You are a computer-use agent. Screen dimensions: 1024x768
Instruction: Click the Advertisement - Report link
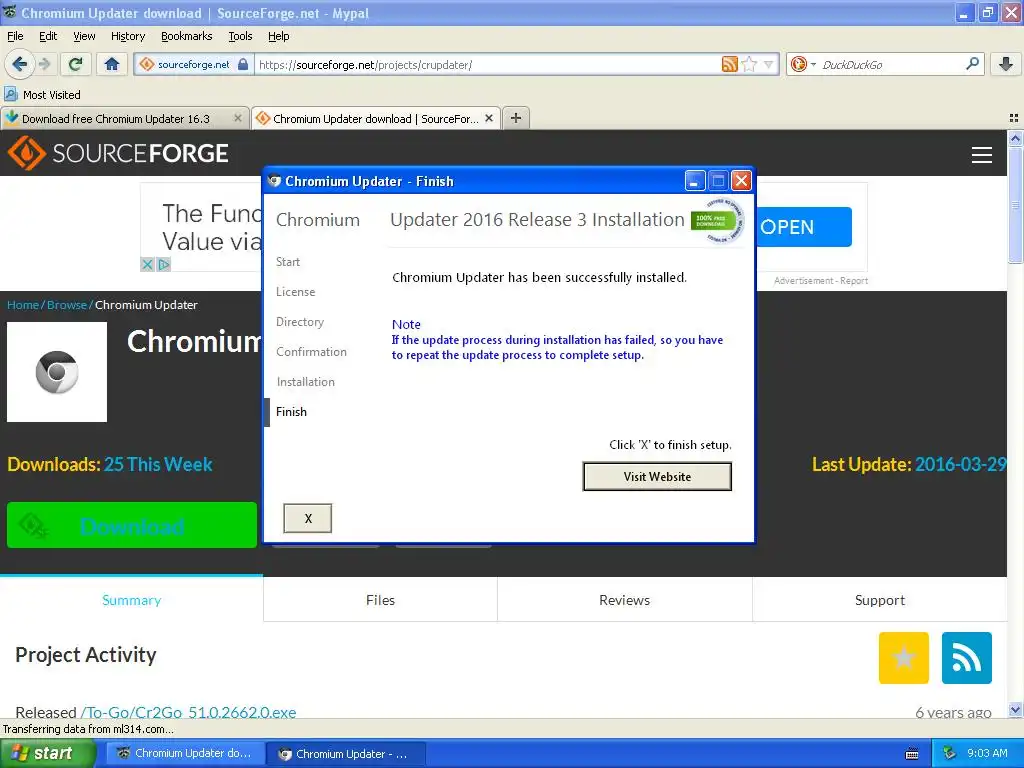coord(821,281)
